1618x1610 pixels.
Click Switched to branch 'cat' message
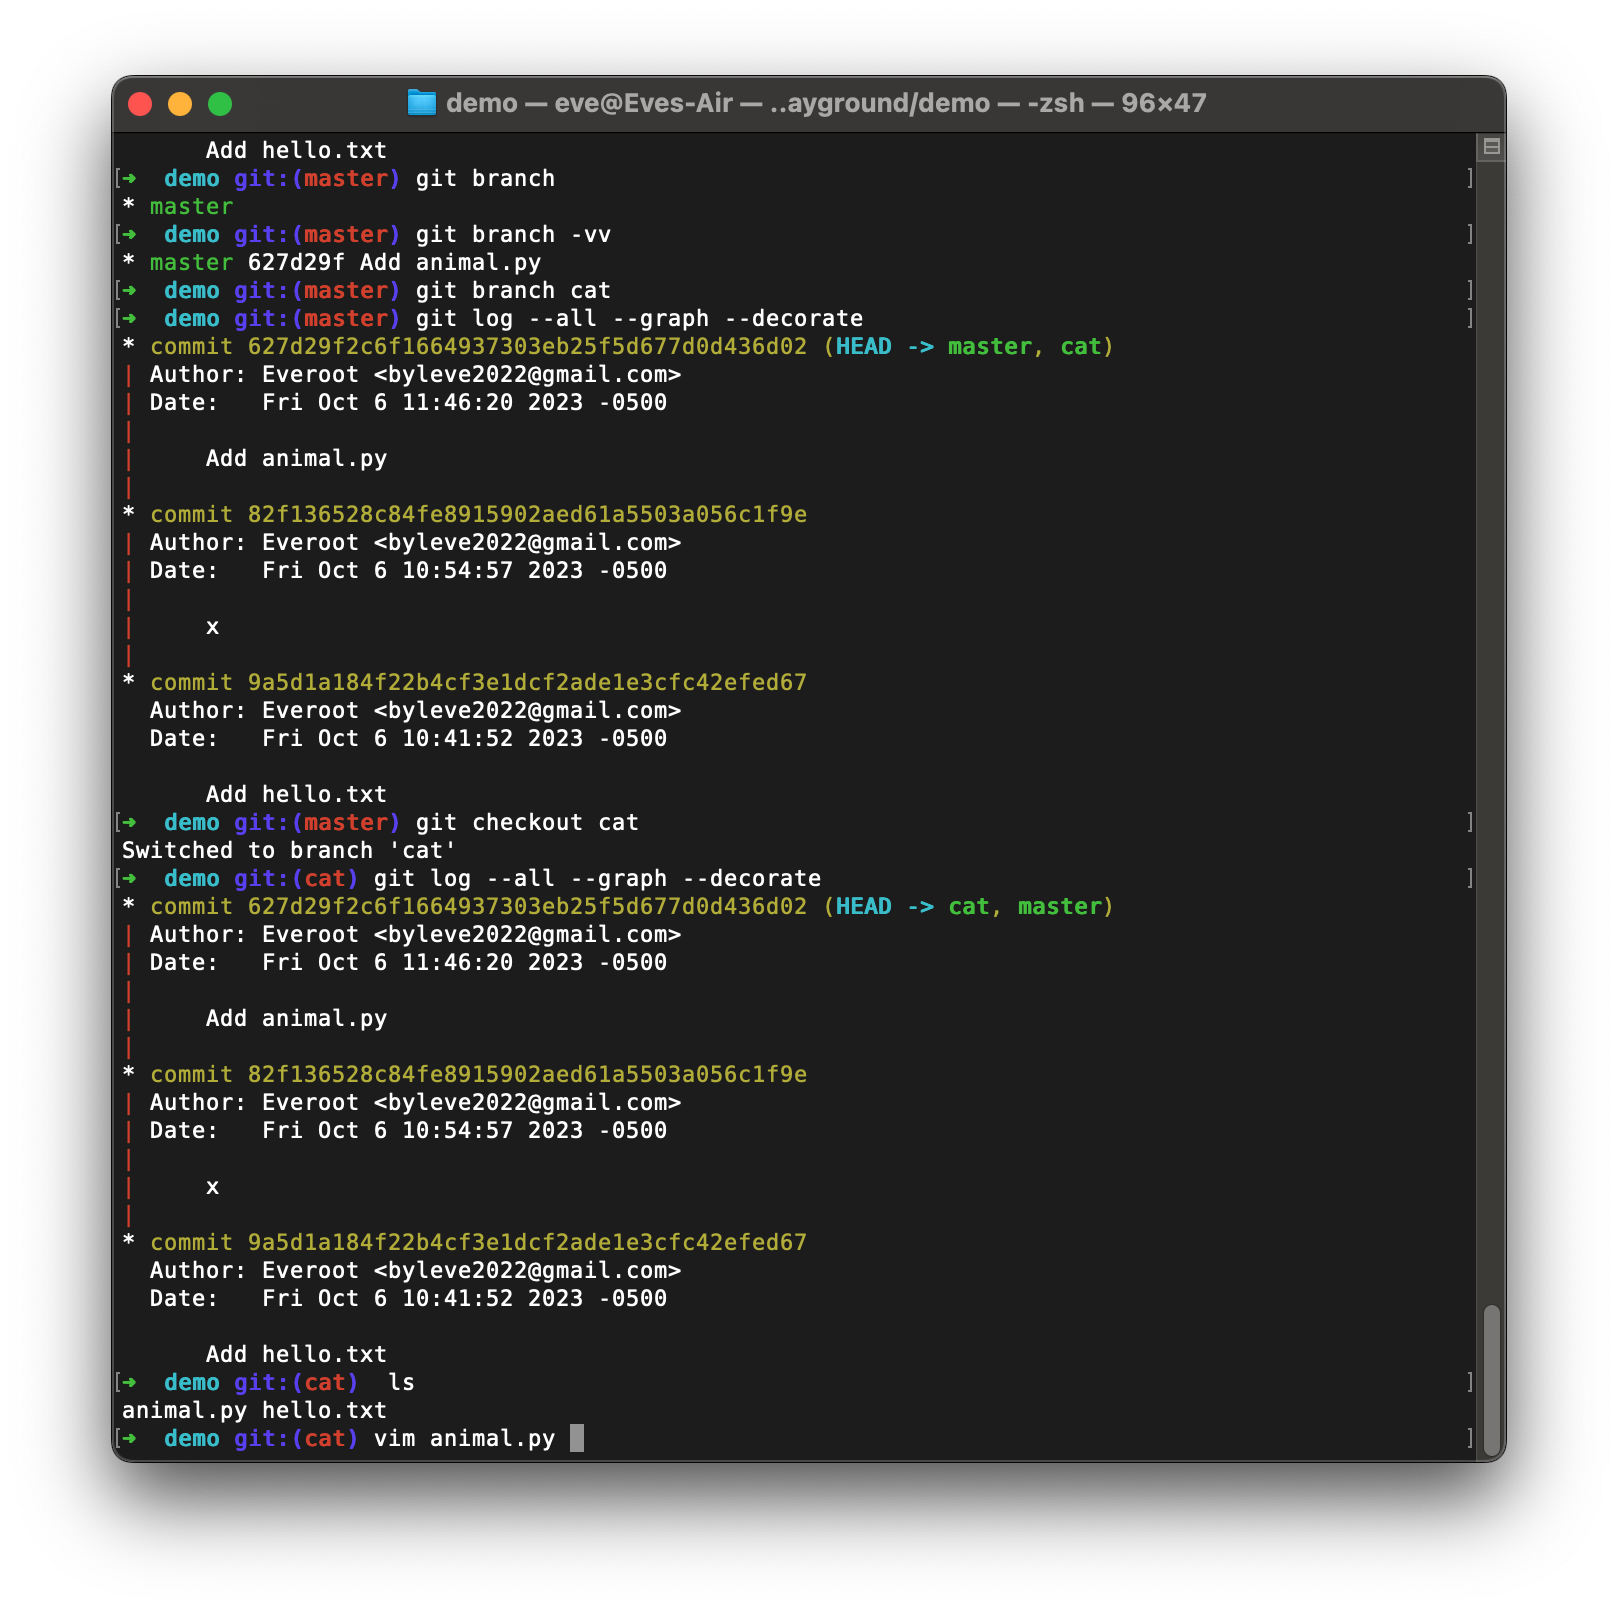tap(288, 849)
